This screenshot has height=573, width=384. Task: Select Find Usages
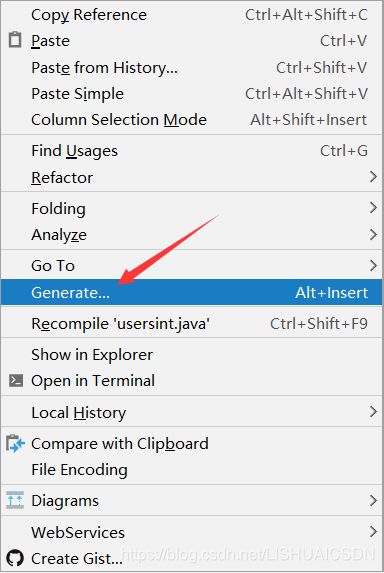coord(191,151)
